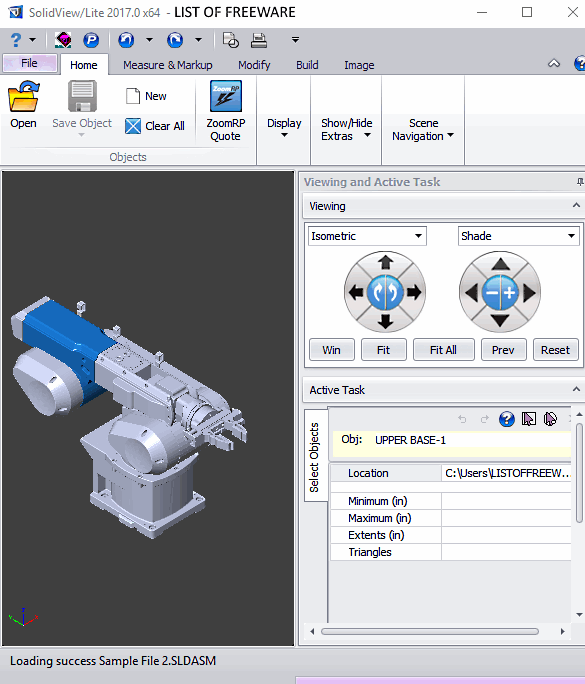This screenshot has height=684, width=585.
Task: Click the center rotate button on rotation dial
Action: coord(385,292)
